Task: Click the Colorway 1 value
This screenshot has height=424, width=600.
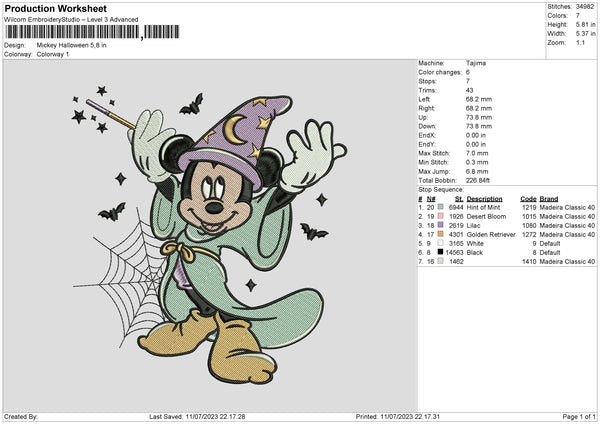Action: (52, 54)
